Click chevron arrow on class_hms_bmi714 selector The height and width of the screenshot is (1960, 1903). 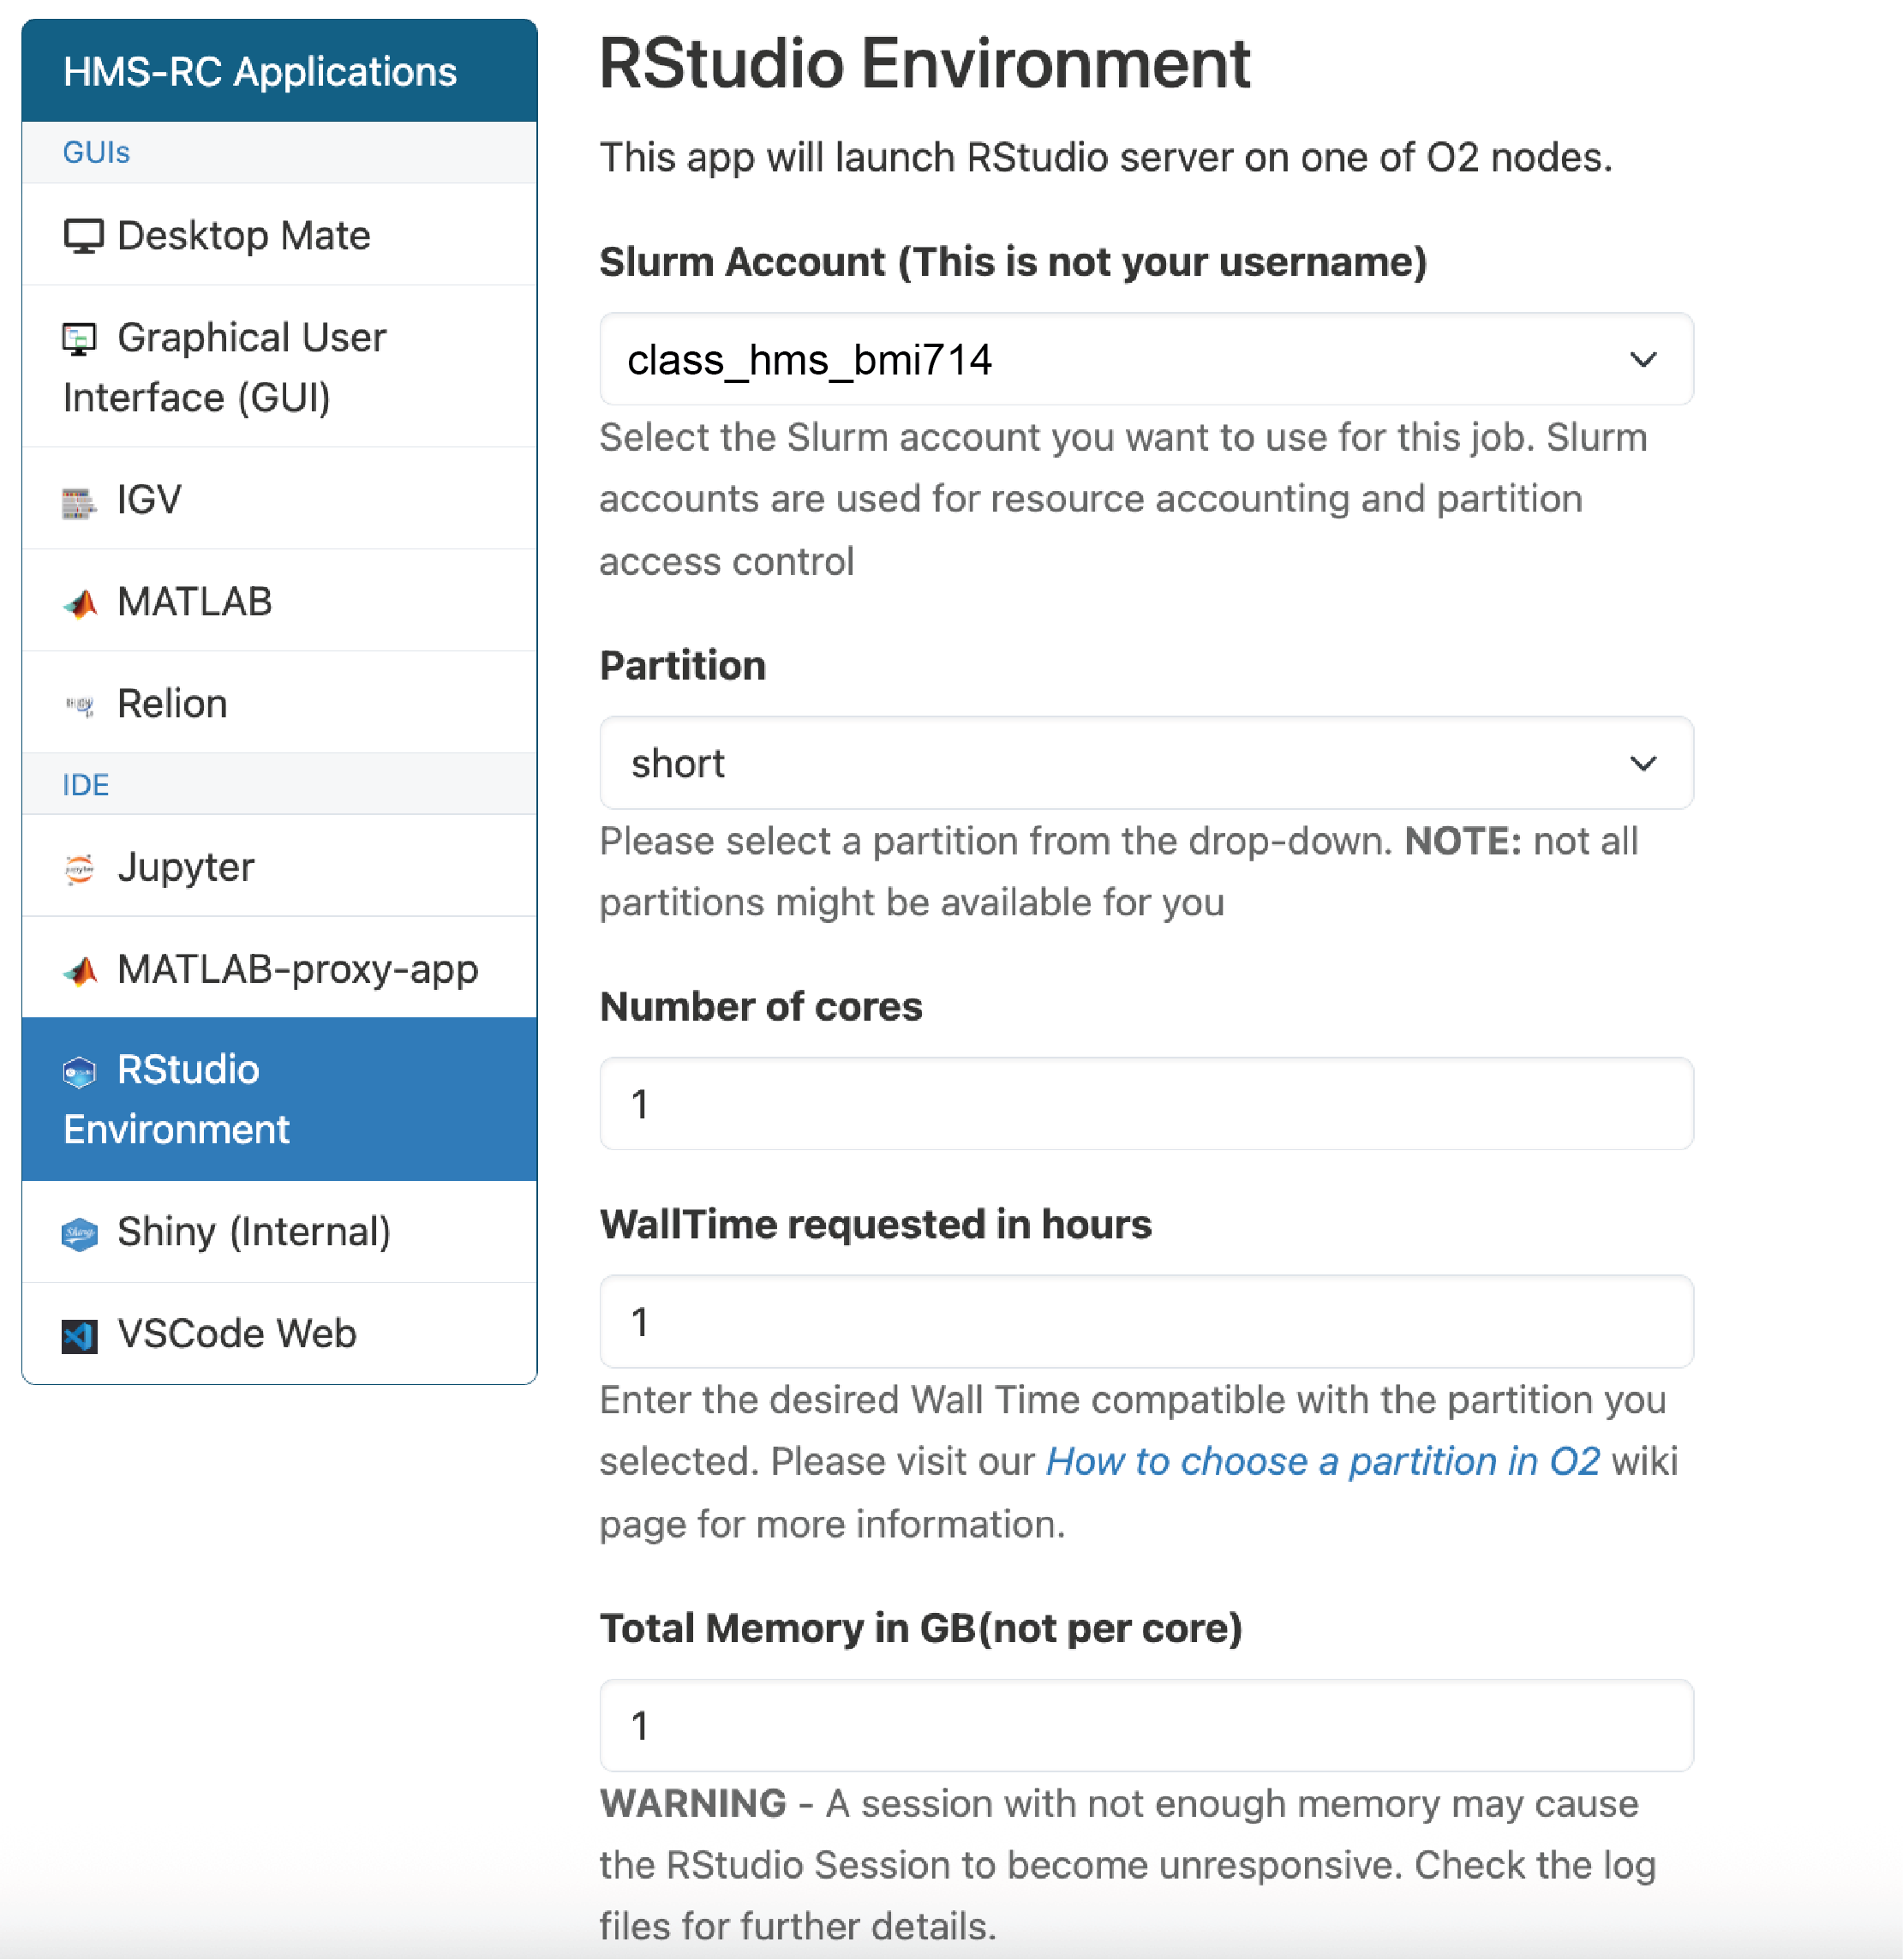[1643, 359]
